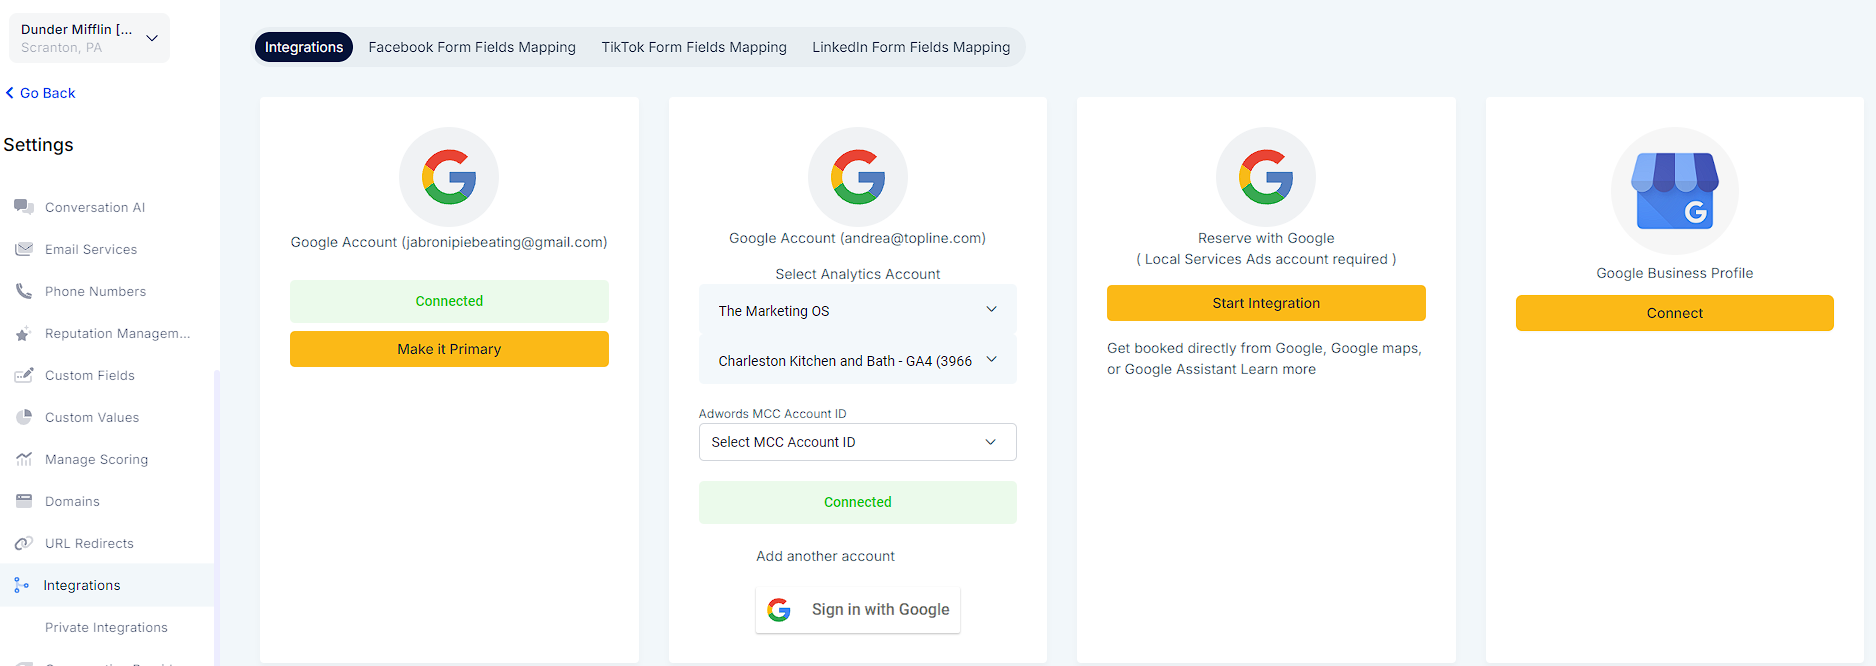This screenshot has height=666, width=1876.
Task: Click the Settings heading in sidebar
Action: (38, 145)
